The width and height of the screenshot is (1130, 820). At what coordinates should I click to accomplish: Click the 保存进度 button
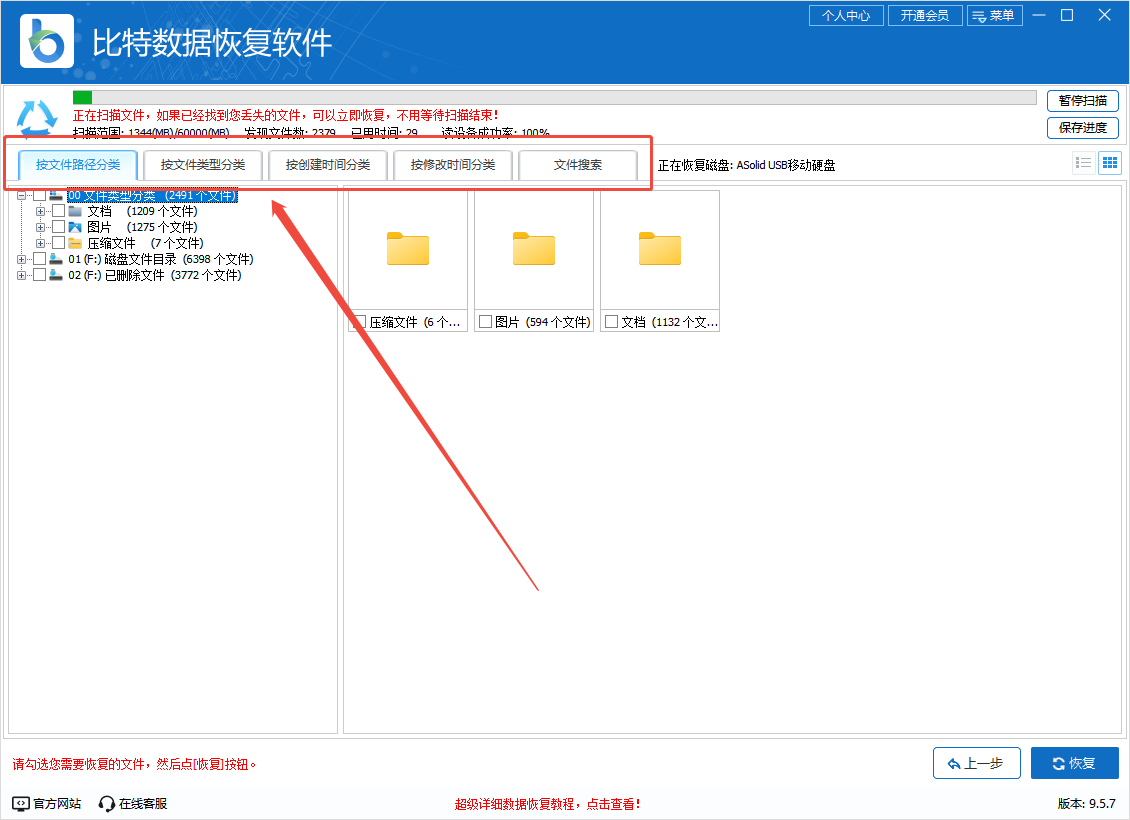(1082, 128)
